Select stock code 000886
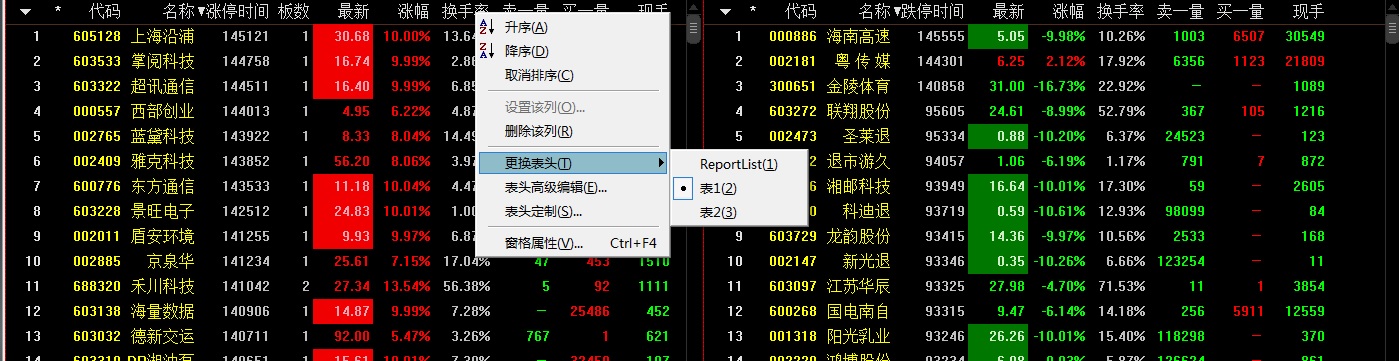 tap(793, 36)
